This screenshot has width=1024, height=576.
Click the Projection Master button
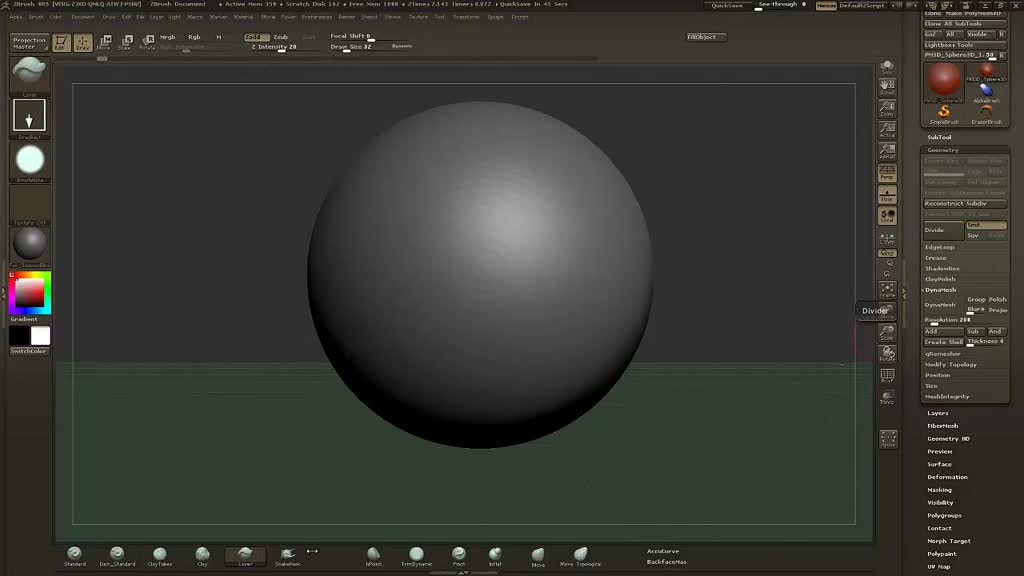click(x=29, y=43)
